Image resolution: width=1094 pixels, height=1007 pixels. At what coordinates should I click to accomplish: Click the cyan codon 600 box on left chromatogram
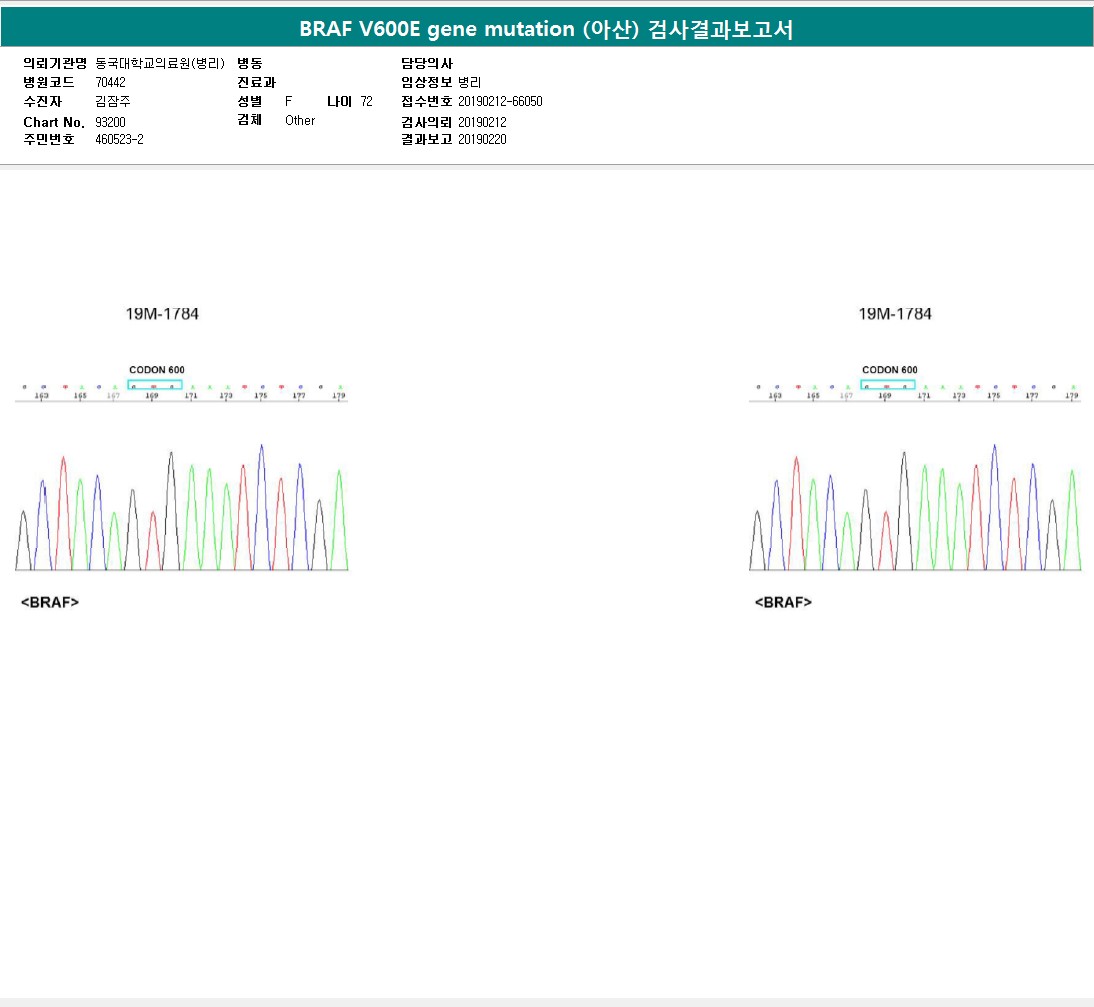[155, 385]
